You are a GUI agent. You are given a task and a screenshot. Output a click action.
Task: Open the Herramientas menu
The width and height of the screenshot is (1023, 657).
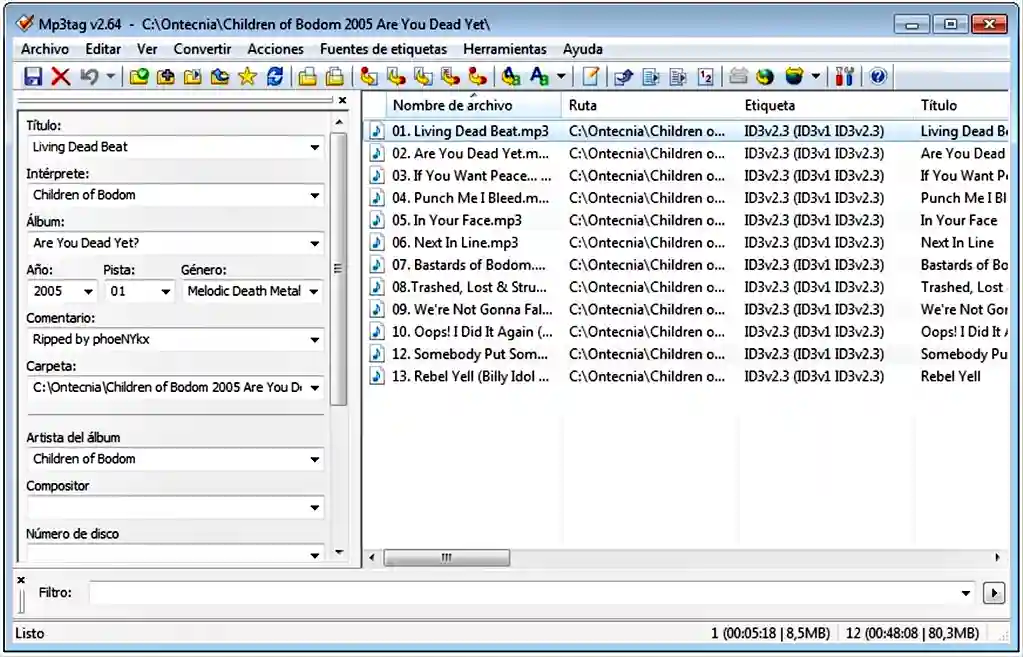(x=505, y=49)
